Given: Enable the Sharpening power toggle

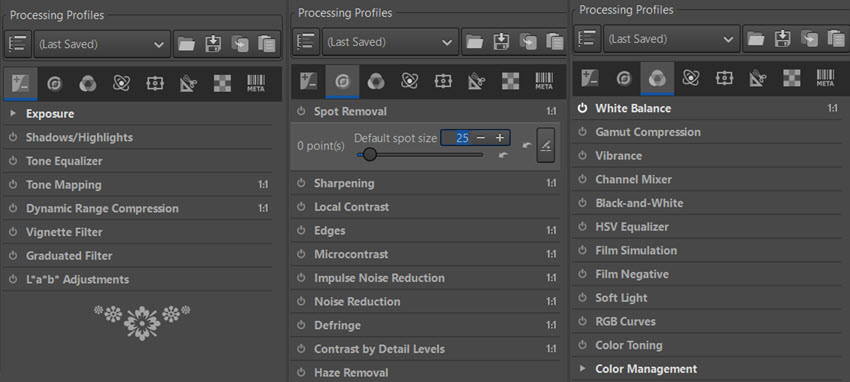Looking at the screenshot, I should (301, 183).
